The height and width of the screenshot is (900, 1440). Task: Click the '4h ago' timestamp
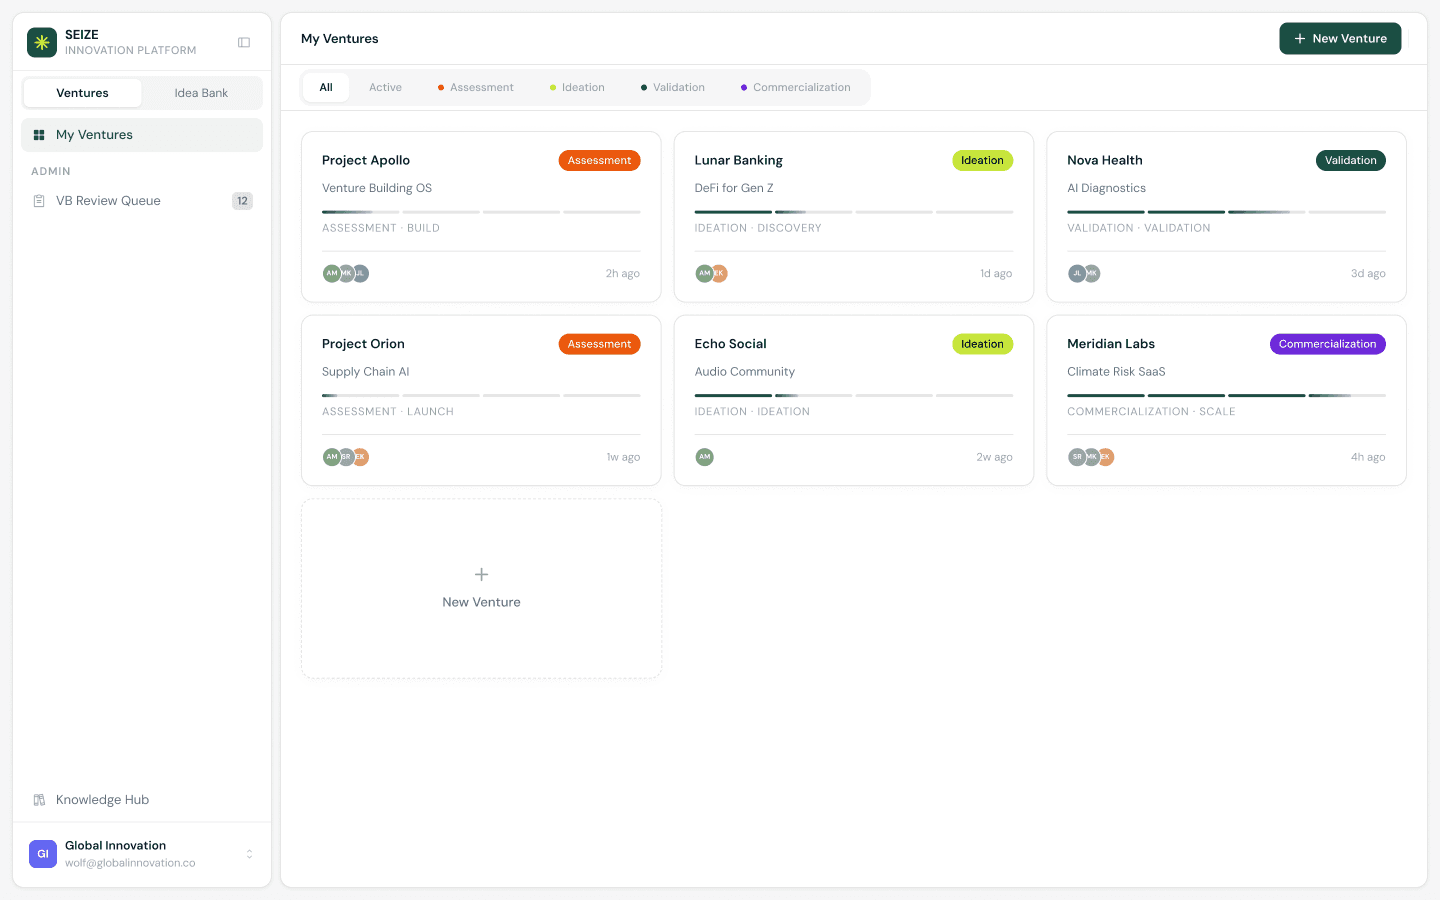pyautogui.click(x=1368, y=457)
